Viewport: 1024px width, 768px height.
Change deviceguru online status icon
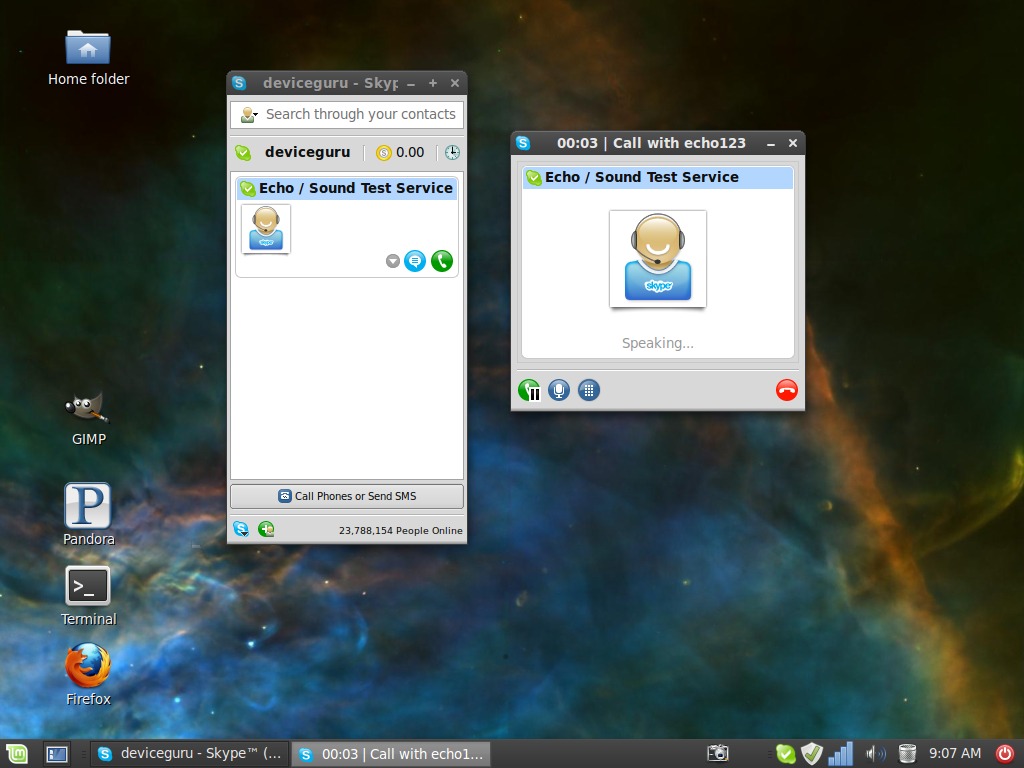tap(243, 153)
